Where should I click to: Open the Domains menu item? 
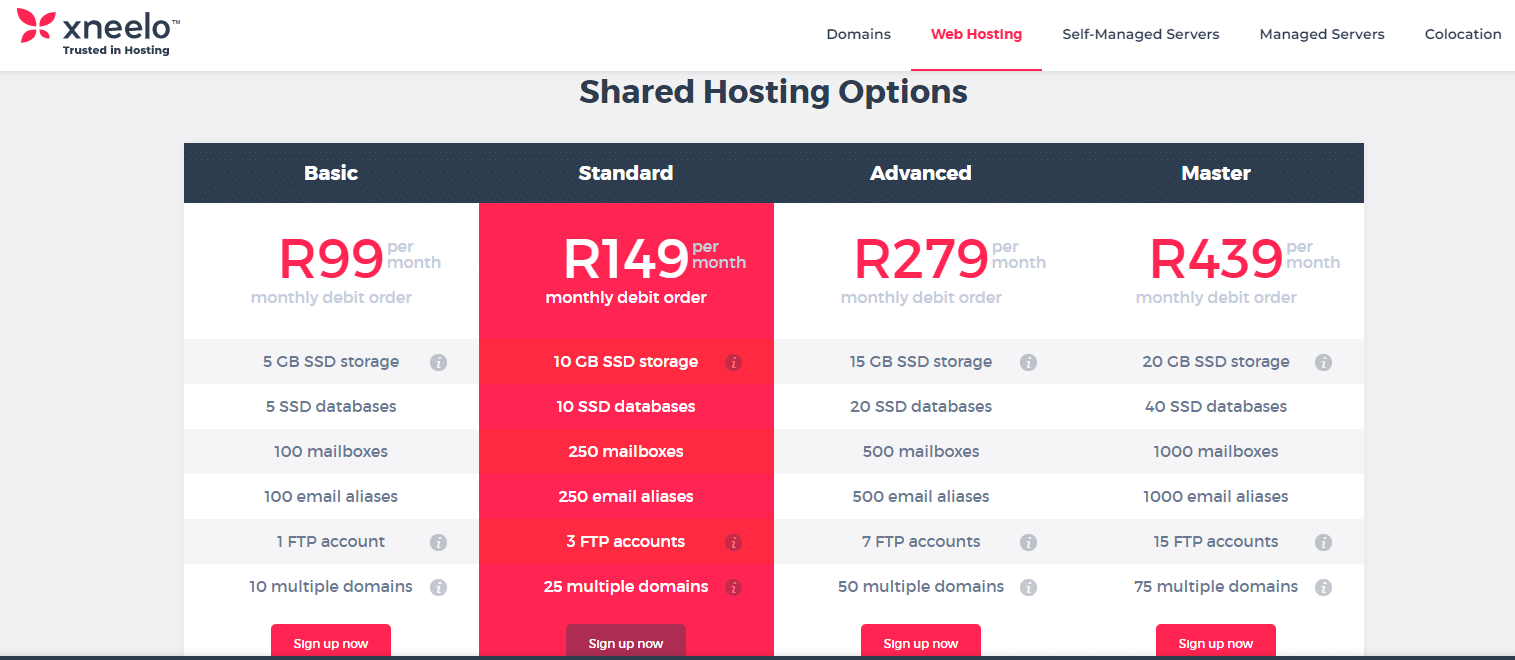[858, 33]
